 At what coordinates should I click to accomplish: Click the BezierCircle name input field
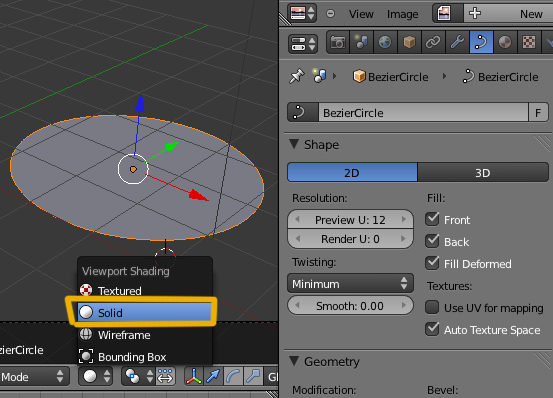click(423, 112)
